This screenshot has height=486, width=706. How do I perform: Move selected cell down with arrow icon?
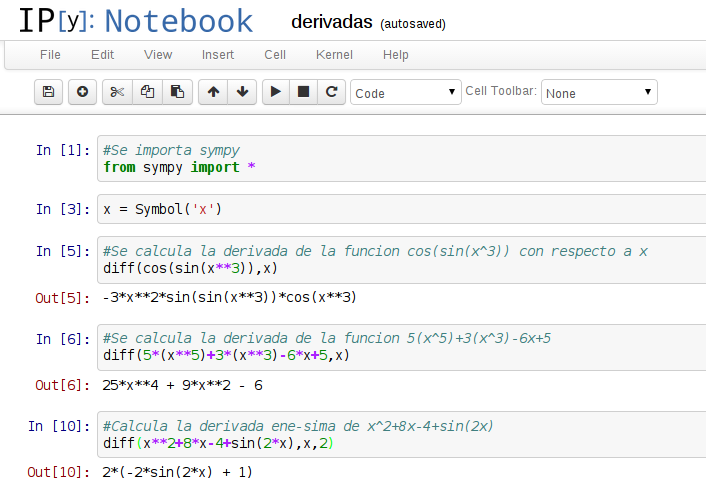[242, 92]
